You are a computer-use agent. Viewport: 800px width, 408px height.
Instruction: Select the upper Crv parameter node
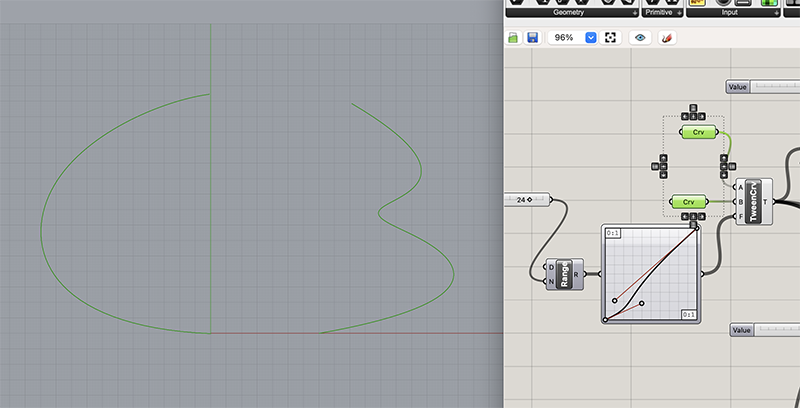point(699,132)
